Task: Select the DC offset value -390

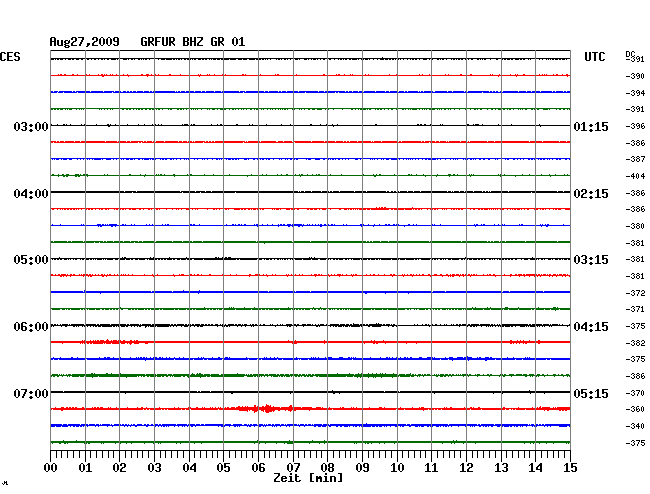Action: (x=635, y=76)
